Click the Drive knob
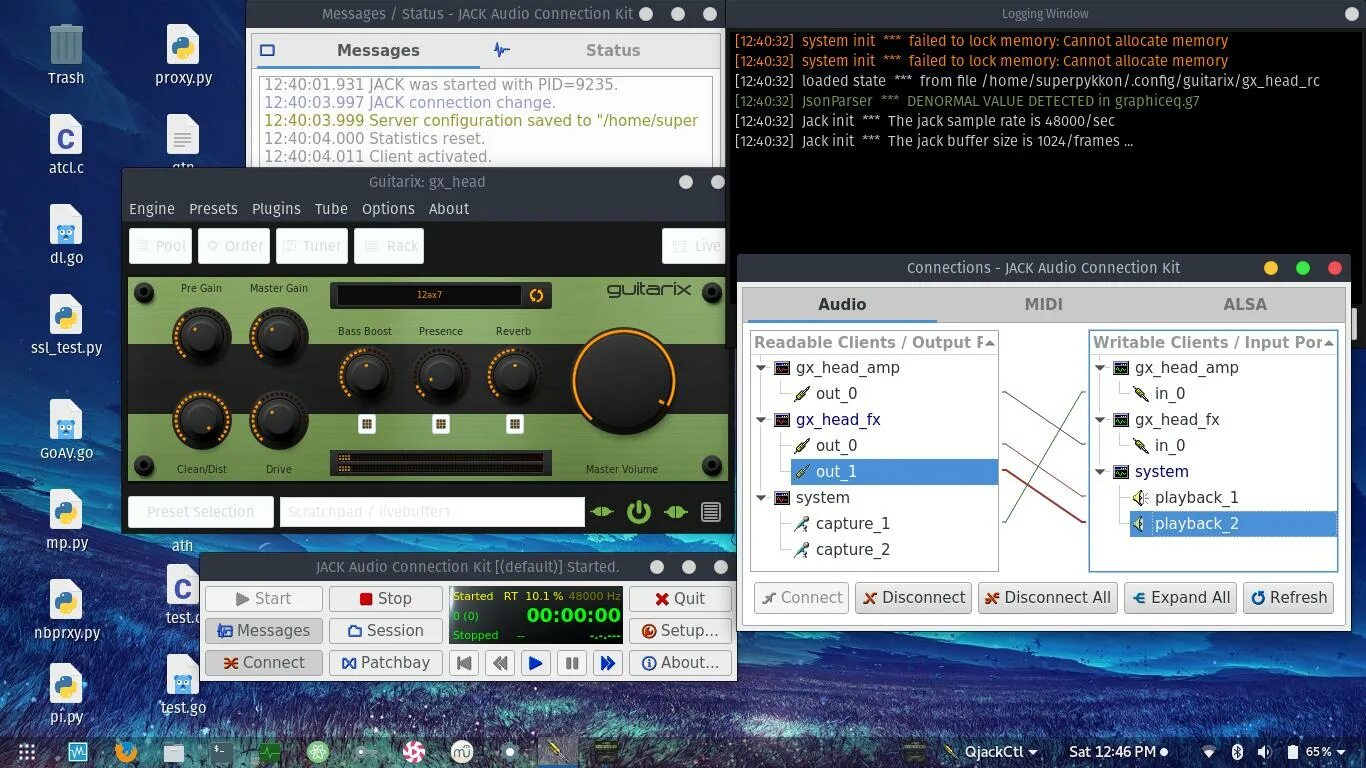1366x768 pixels. tap(279, 419)
